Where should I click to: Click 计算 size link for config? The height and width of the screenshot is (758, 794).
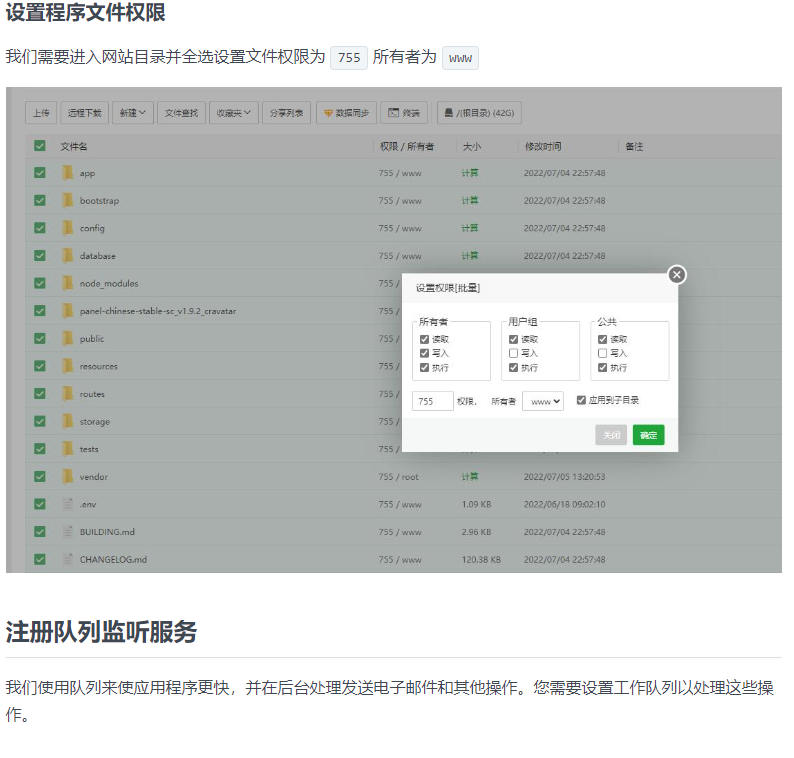pos(469,228)
